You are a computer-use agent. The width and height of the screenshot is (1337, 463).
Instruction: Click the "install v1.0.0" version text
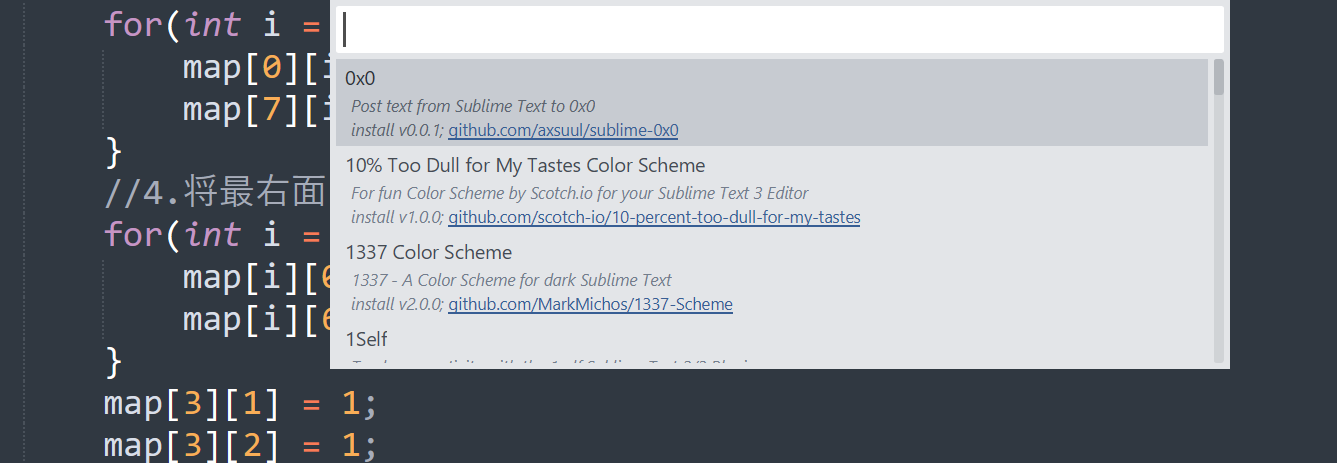(396, 217)
